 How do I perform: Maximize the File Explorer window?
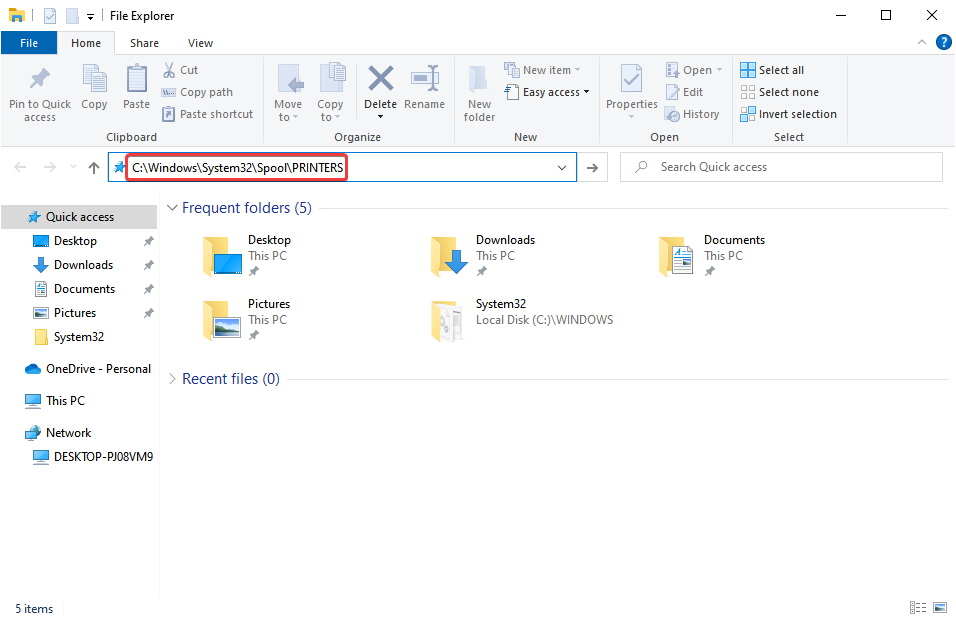point(886,15)
